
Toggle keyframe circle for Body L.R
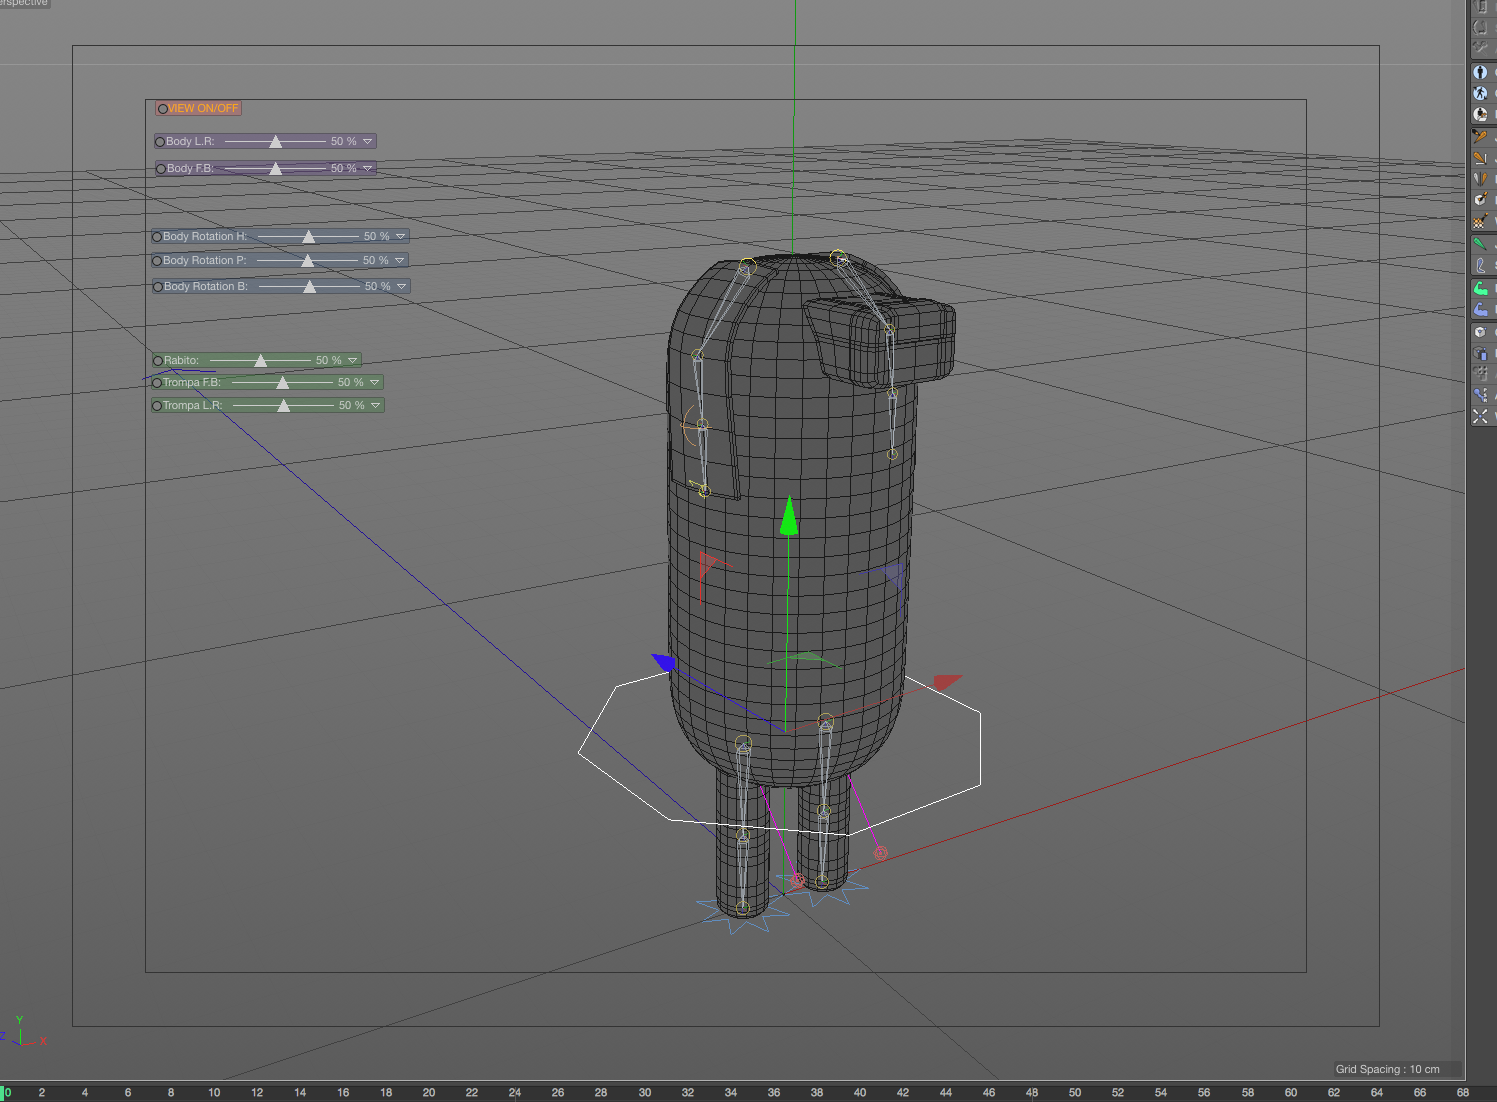160,142
